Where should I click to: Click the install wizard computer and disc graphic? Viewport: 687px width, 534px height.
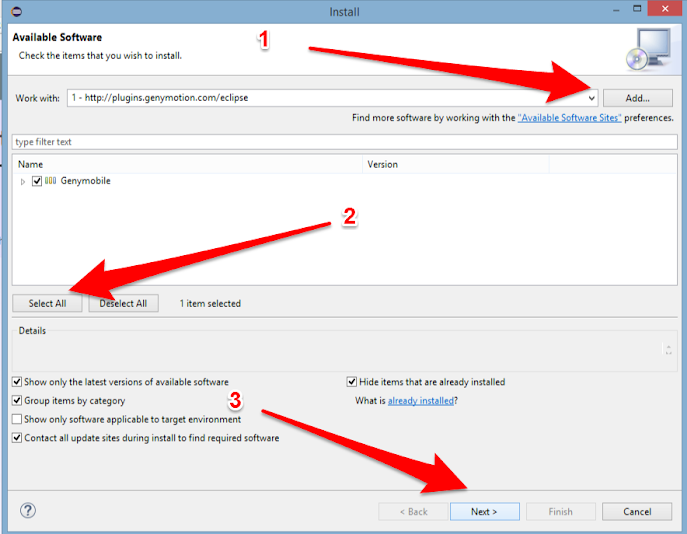click(648, 50)
